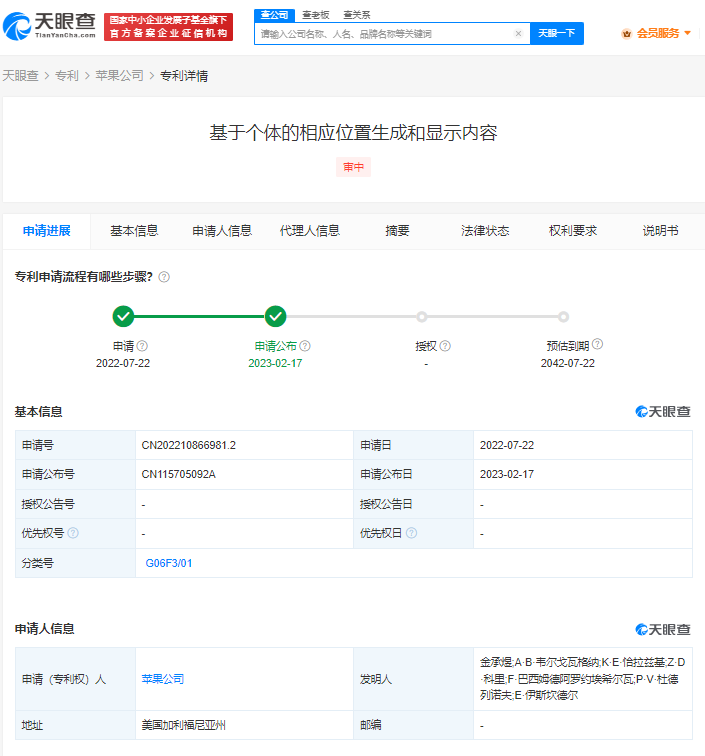
Task: Open the G06F3/01 classification link
Action: [x=169, y=563]
